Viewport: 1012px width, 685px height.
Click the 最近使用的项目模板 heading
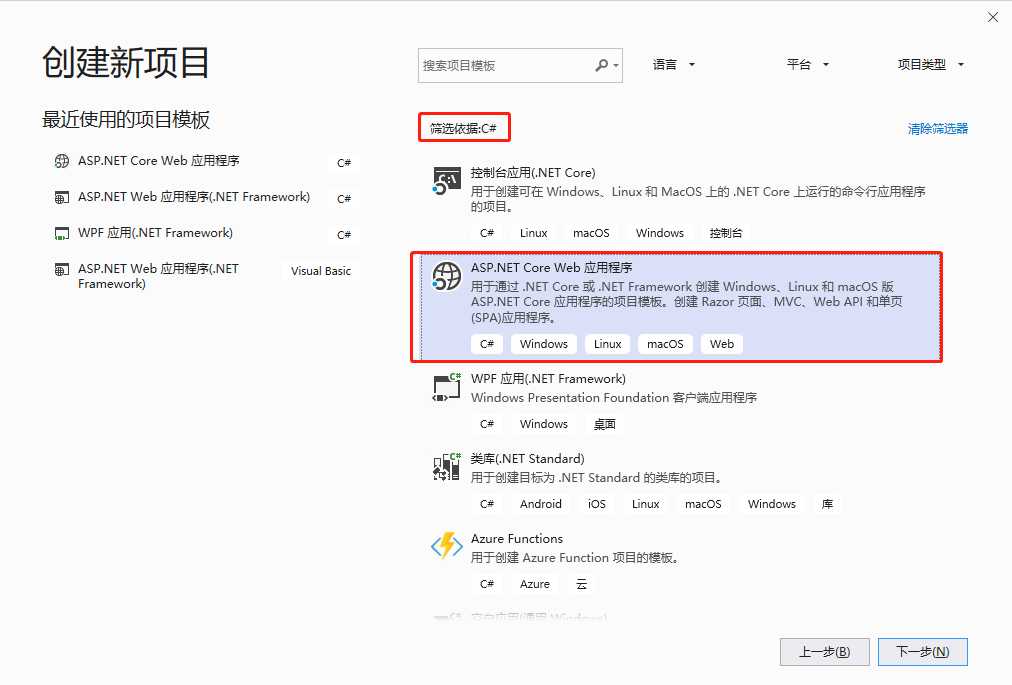(126, 119)
